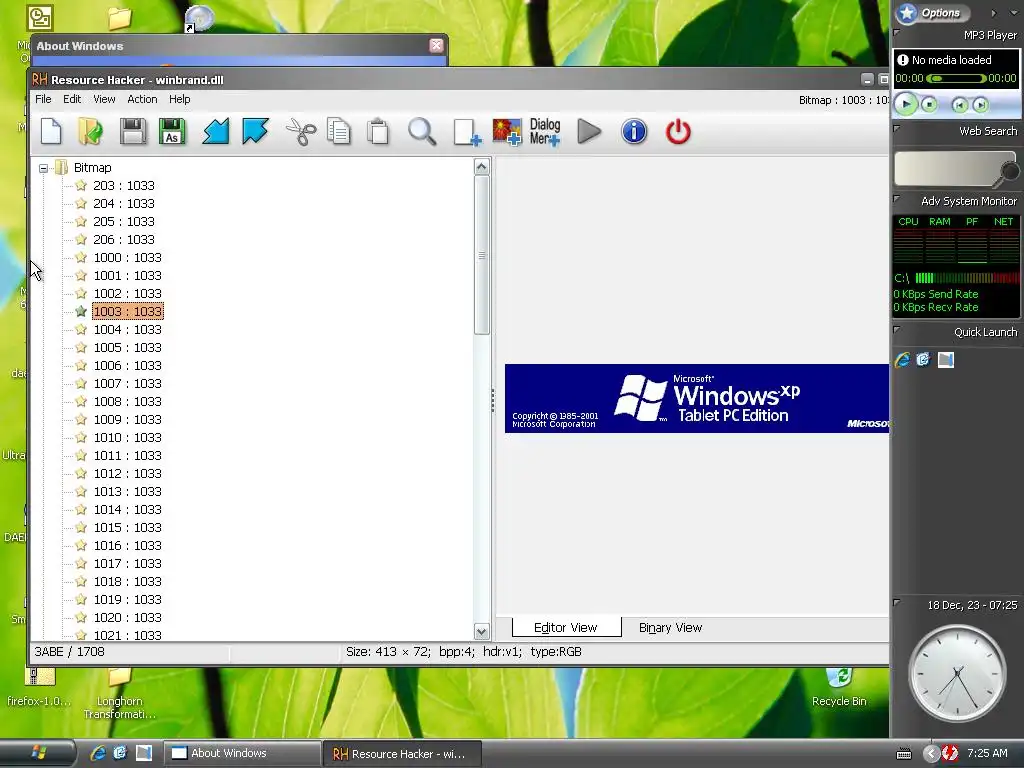Select bitmap resource 206 : 1033
This screenshot has width=1024, height=768.
[123, 240]
